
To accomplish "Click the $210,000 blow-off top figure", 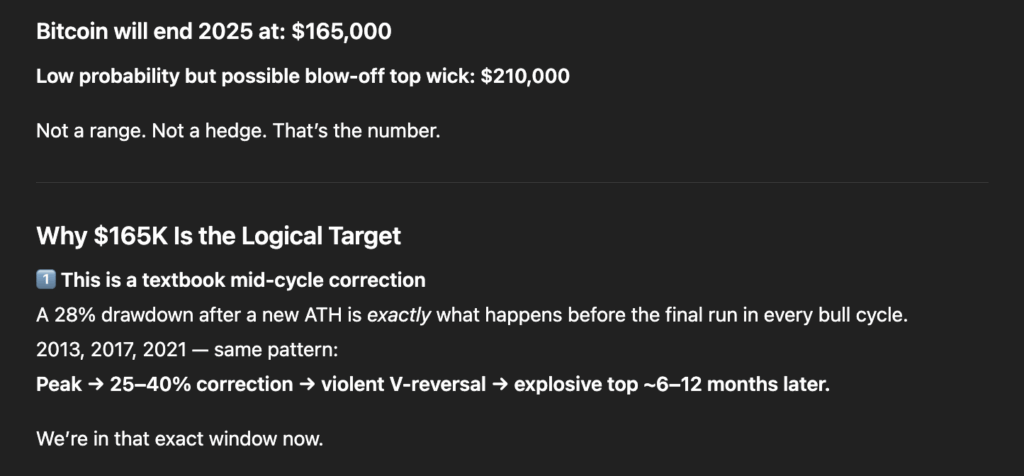I will [x=525, y=75].
